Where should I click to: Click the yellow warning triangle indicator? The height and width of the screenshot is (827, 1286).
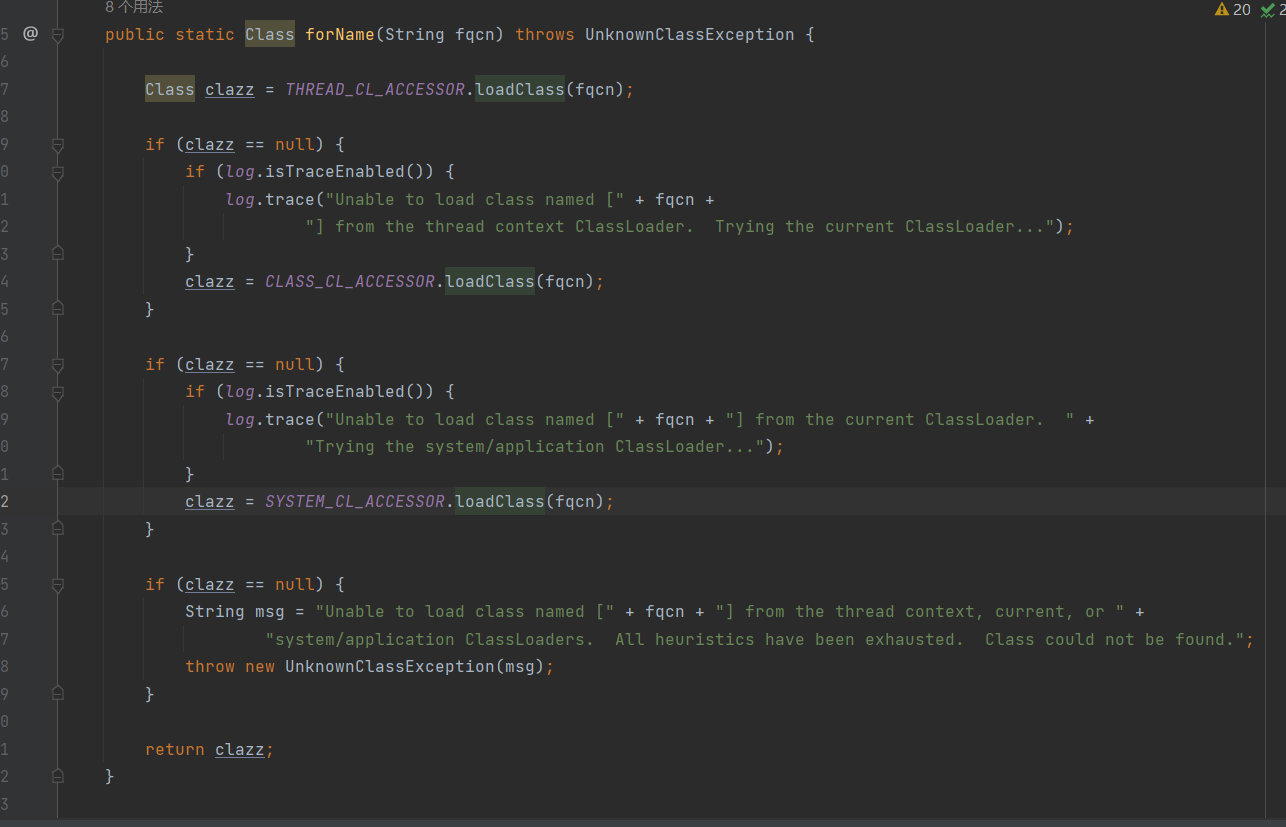coord(1221,9)
